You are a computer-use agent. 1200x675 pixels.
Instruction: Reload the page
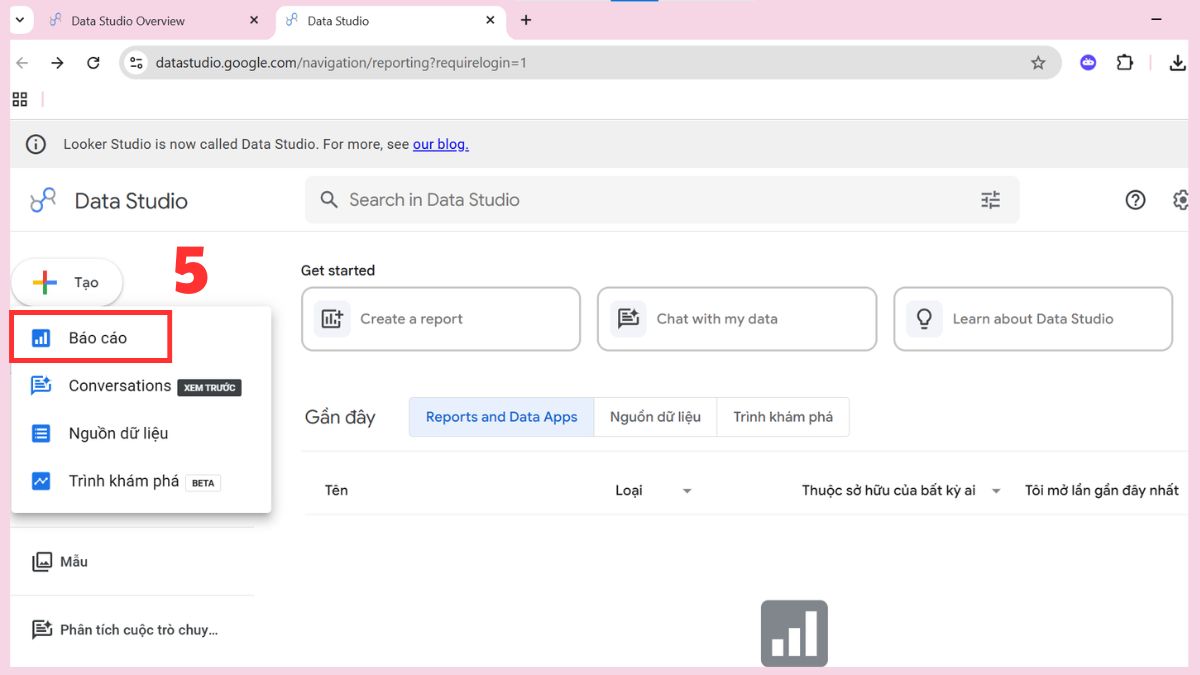click(93, 63)
